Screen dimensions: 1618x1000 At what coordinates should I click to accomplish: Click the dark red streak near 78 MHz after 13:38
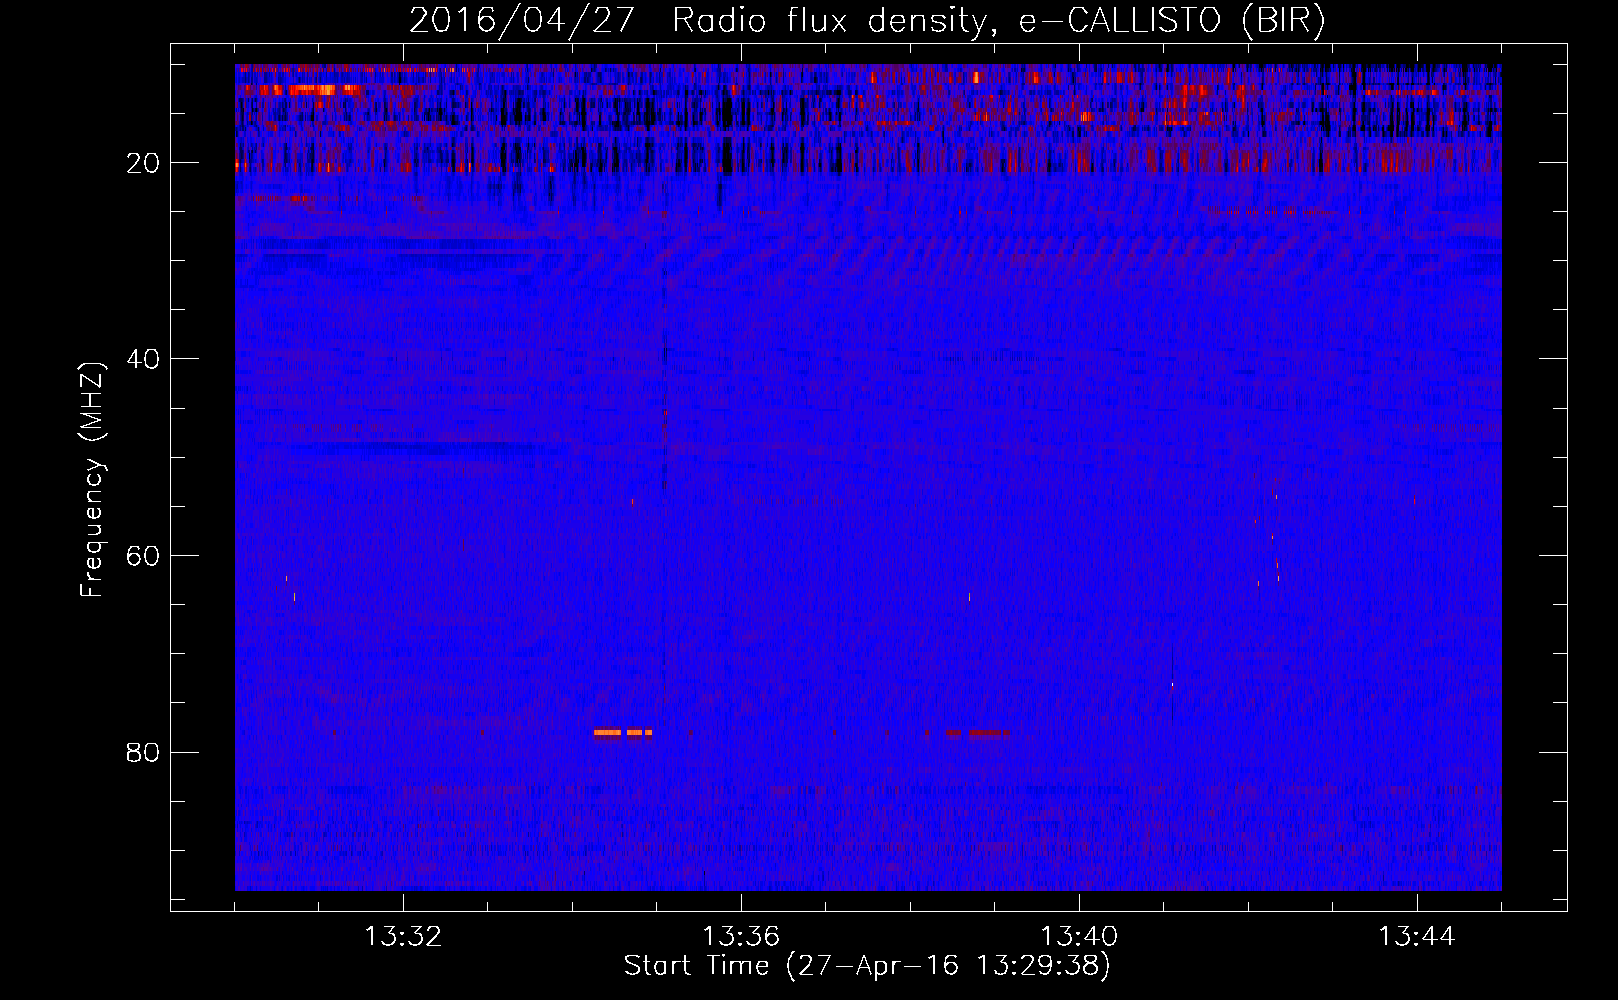click(977, 733)
